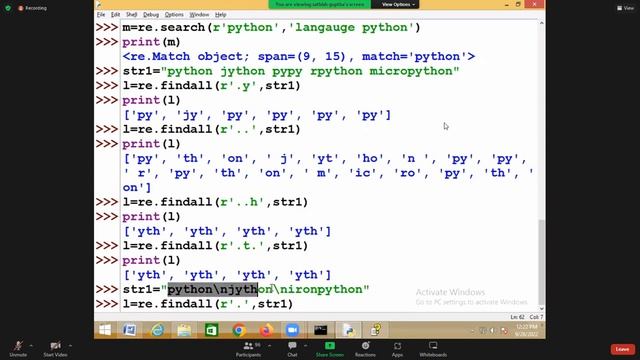Open the Options menu
This screenshot has width=640, height=360.
point(174,15)
